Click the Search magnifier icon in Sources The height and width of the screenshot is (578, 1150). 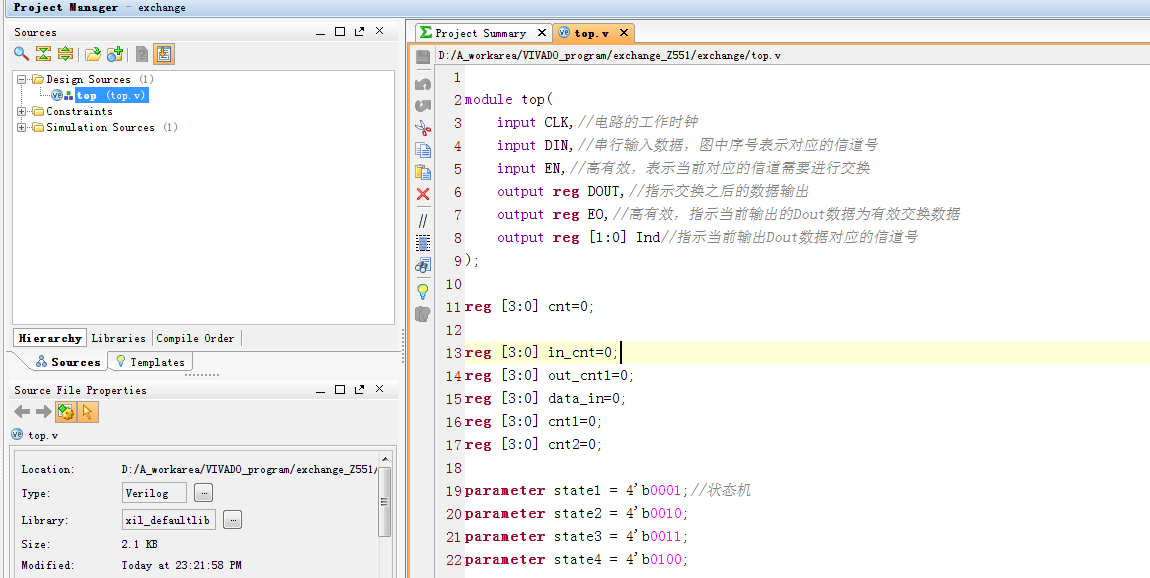[22, 54]
